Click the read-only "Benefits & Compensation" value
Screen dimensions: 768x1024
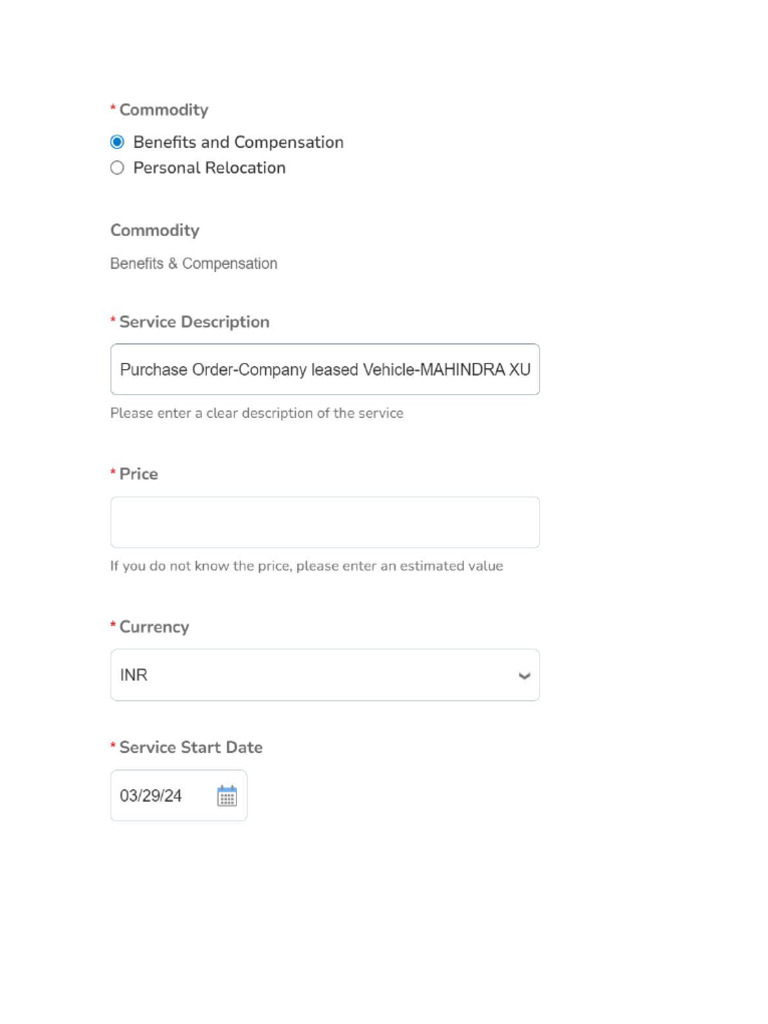[193, 264]
